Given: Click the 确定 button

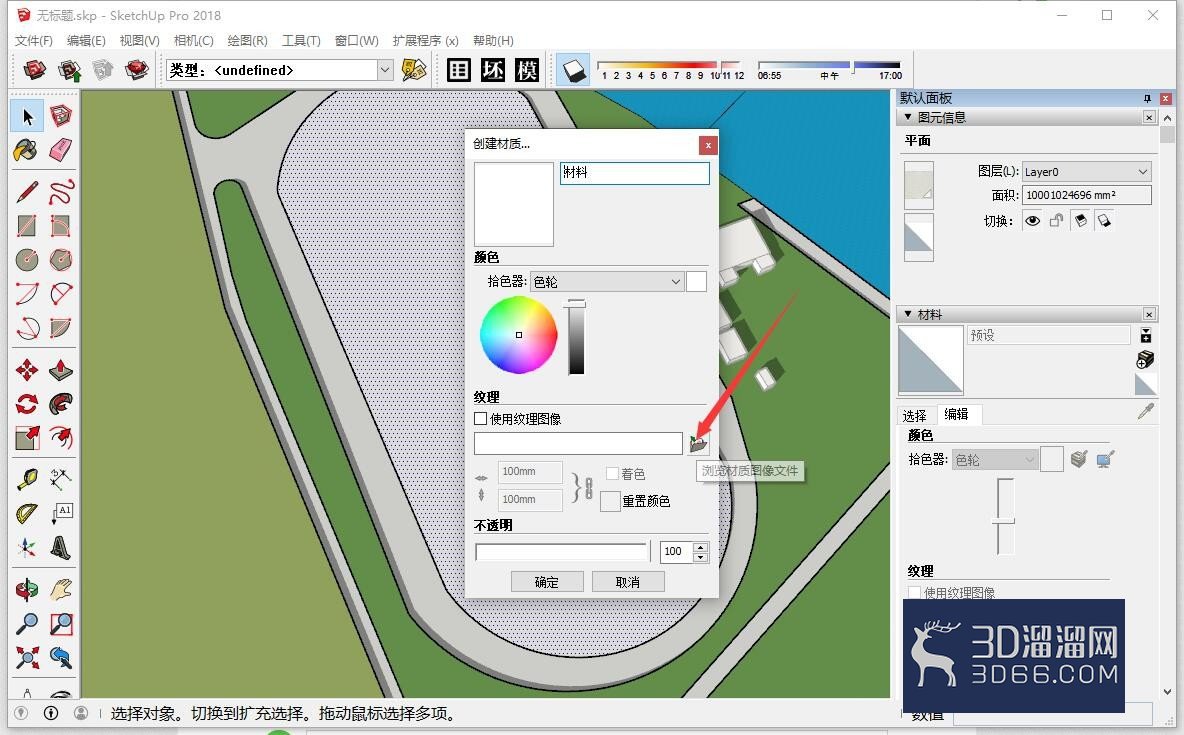Looking at the screenshot, I should coord(547,582).
